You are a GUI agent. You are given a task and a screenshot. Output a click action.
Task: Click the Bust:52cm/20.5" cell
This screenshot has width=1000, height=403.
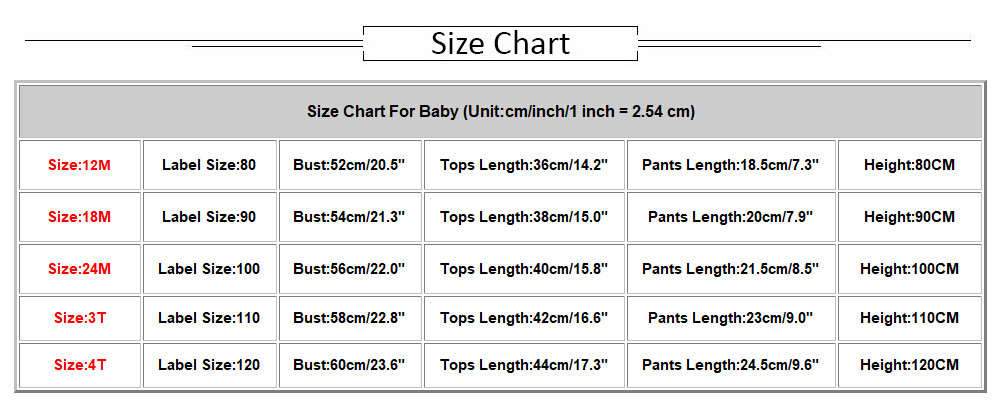[x=350, y=165]
